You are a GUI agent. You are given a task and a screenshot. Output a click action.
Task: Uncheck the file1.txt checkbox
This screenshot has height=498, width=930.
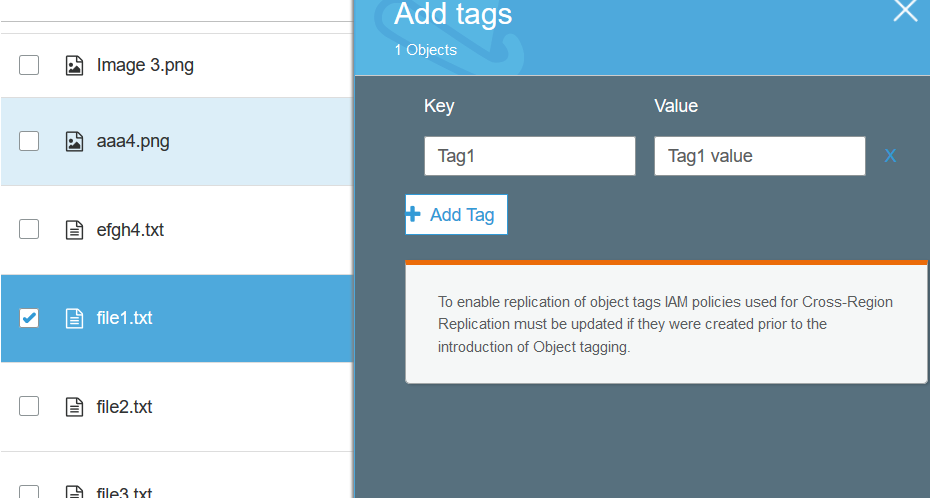(x=30, y=319)
